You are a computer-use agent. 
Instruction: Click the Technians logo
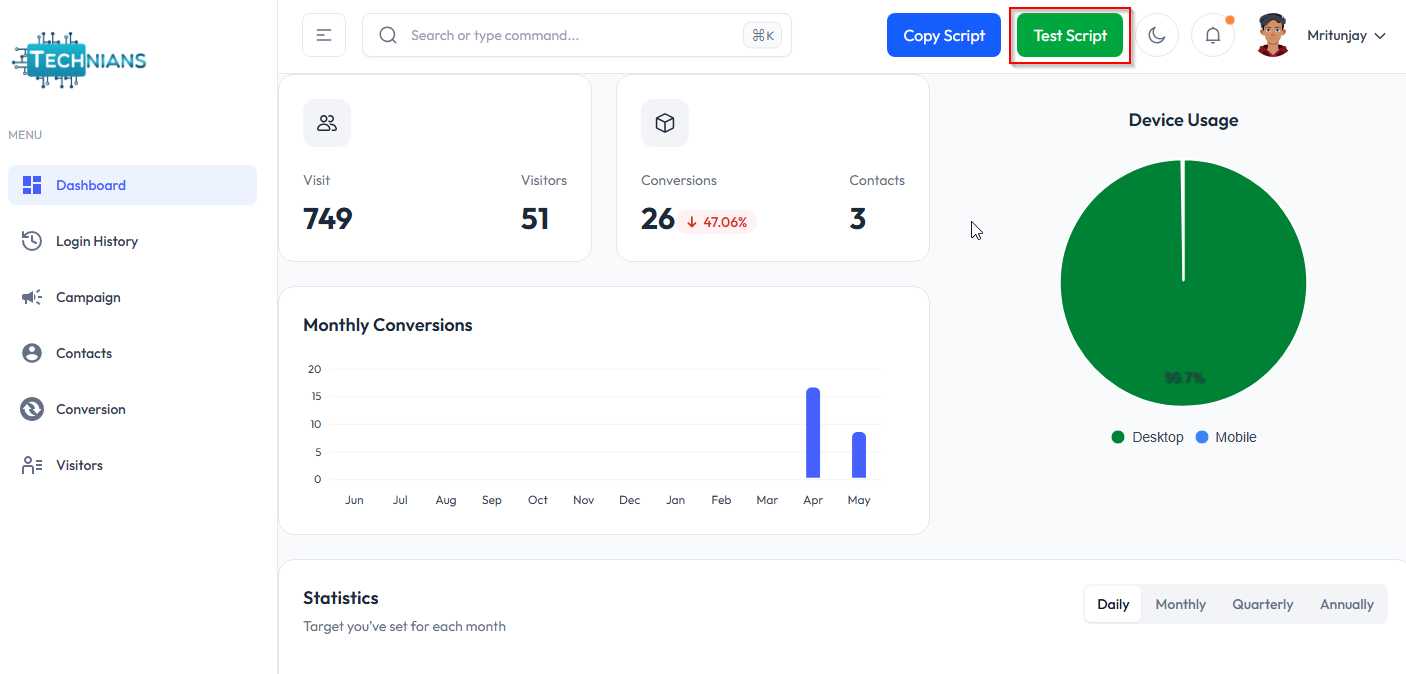click(x=79, y=60)
